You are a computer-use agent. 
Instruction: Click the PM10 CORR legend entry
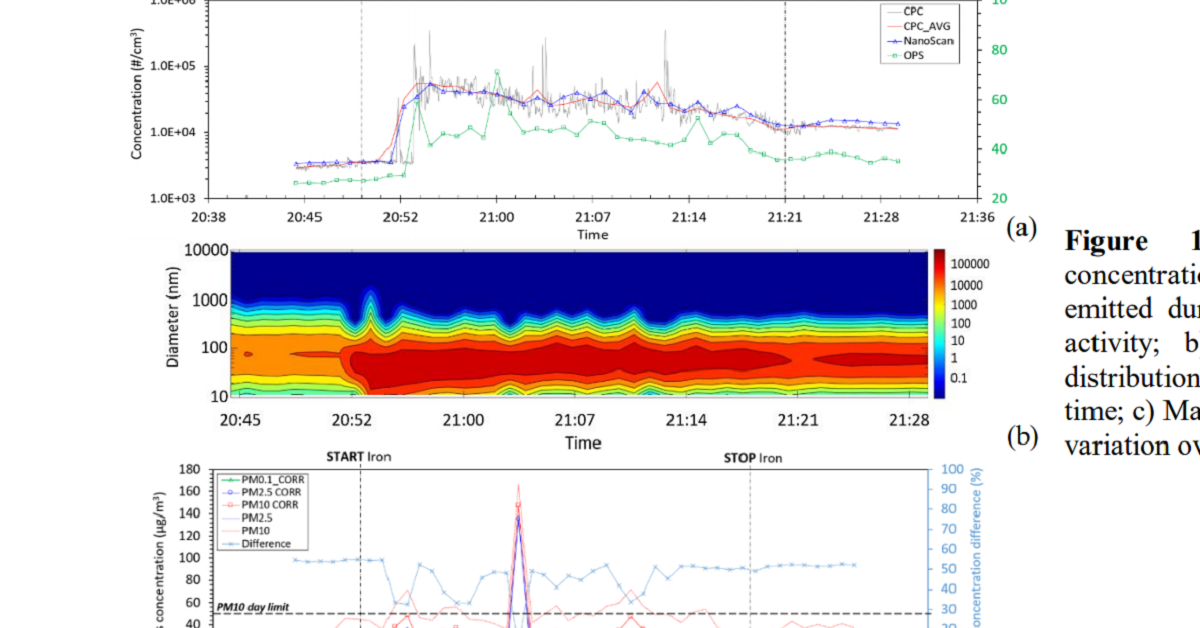point(256,505)
